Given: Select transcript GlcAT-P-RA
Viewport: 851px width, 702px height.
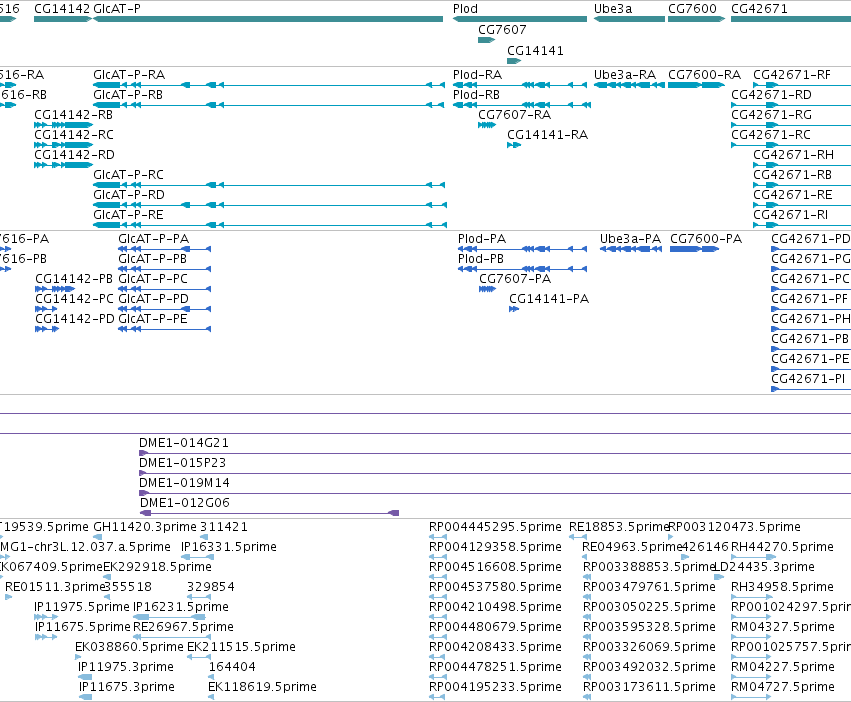Looking at the screenshot, I should pyautogui.click(x=269, y=85).
